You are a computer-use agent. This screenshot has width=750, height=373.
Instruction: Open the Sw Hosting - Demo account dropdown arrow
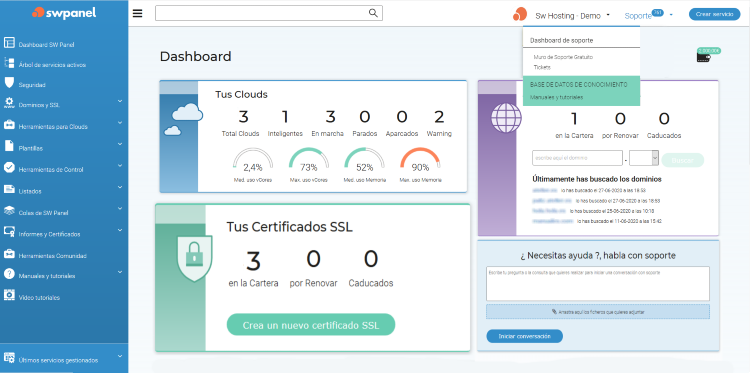pyautogui.click(x=608, y=15)
